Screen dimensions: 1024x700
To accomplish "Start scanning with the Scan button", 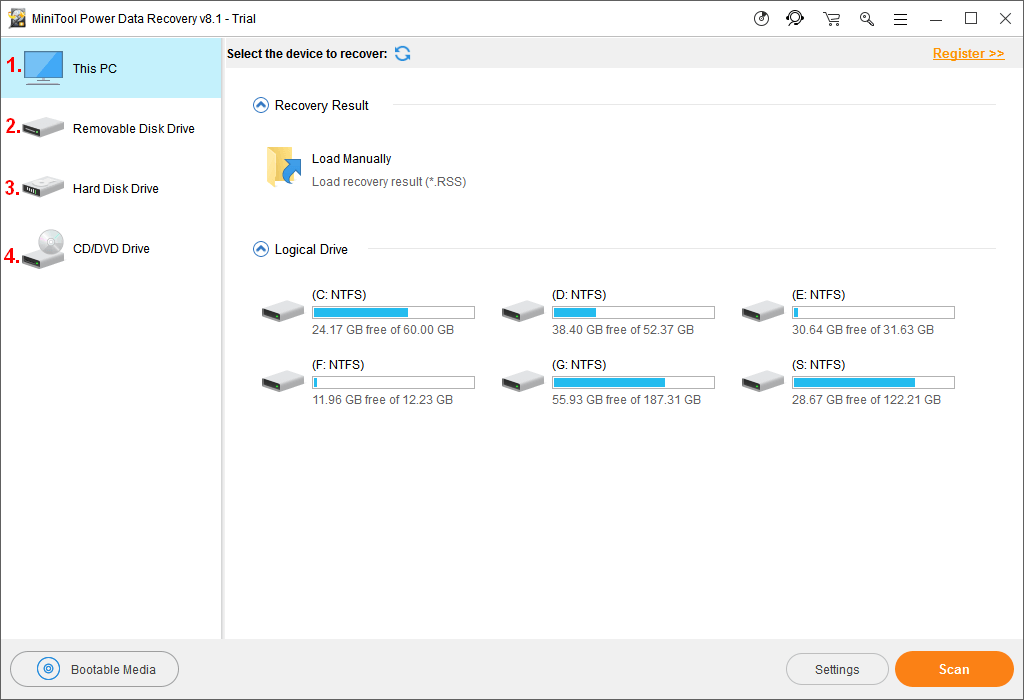I will click(x=953, y=669).
